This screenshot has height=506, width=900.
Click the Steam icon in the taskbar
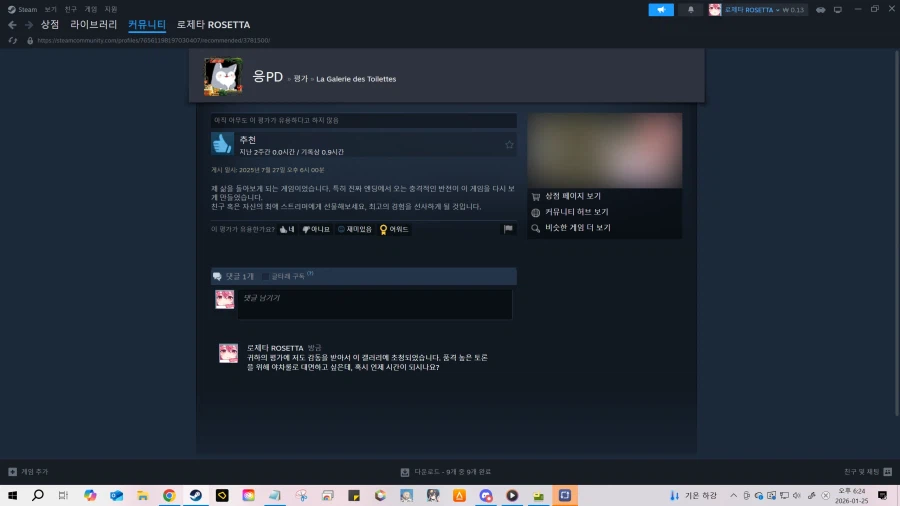pos(196,495)
